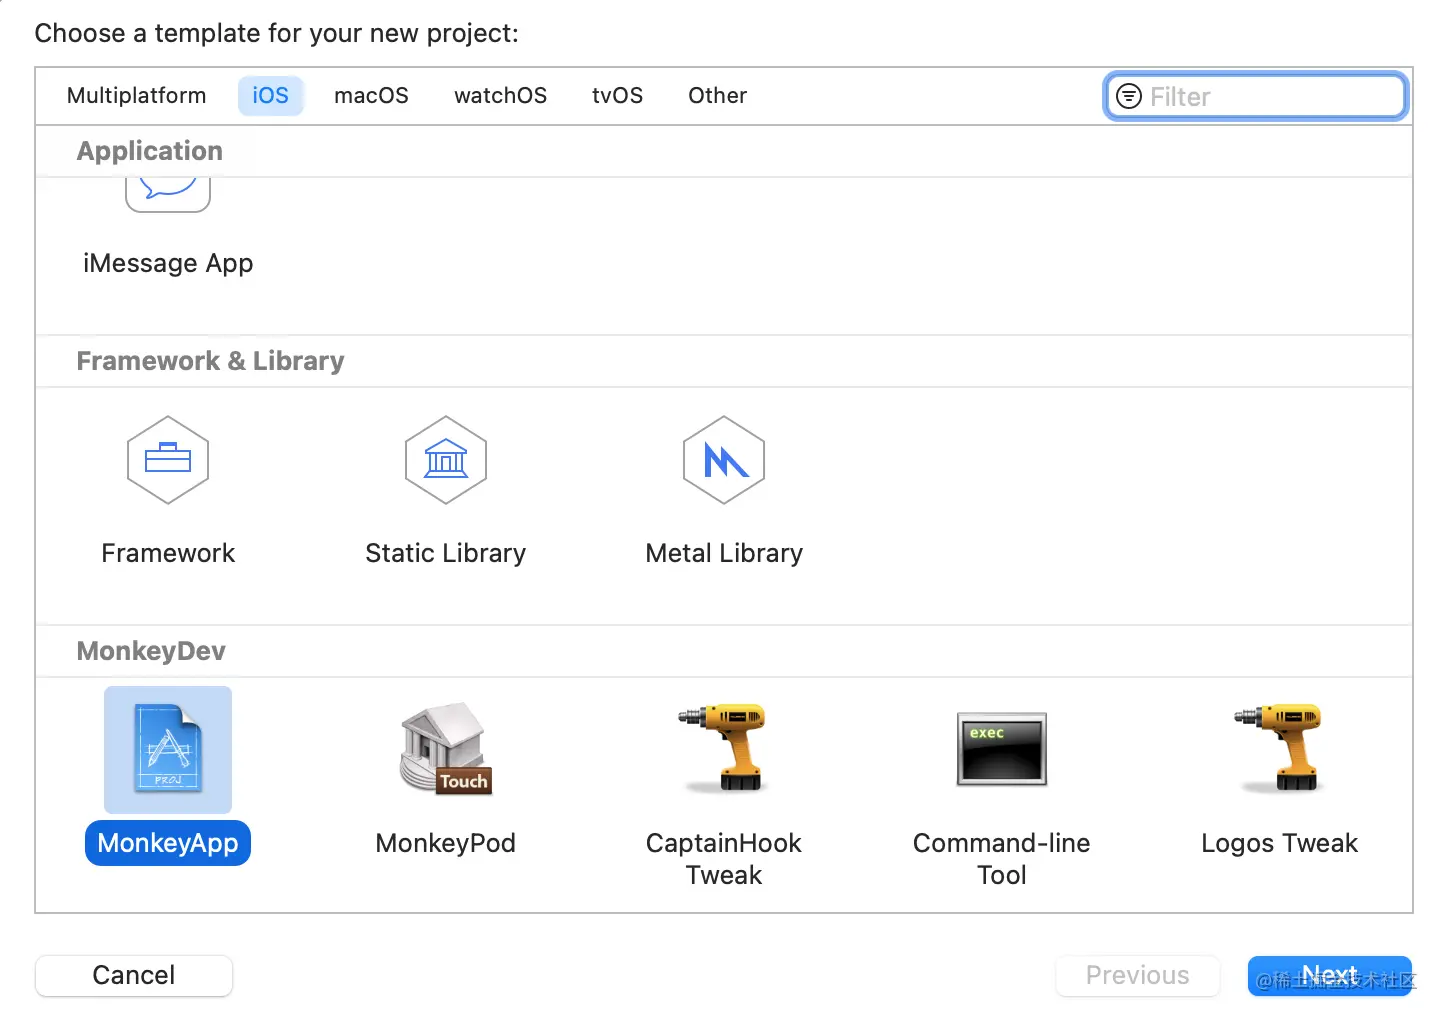Click the Static Library label
This screenshot has width=1444, height=1018.
pyautogui.click(x=446, y=553)
